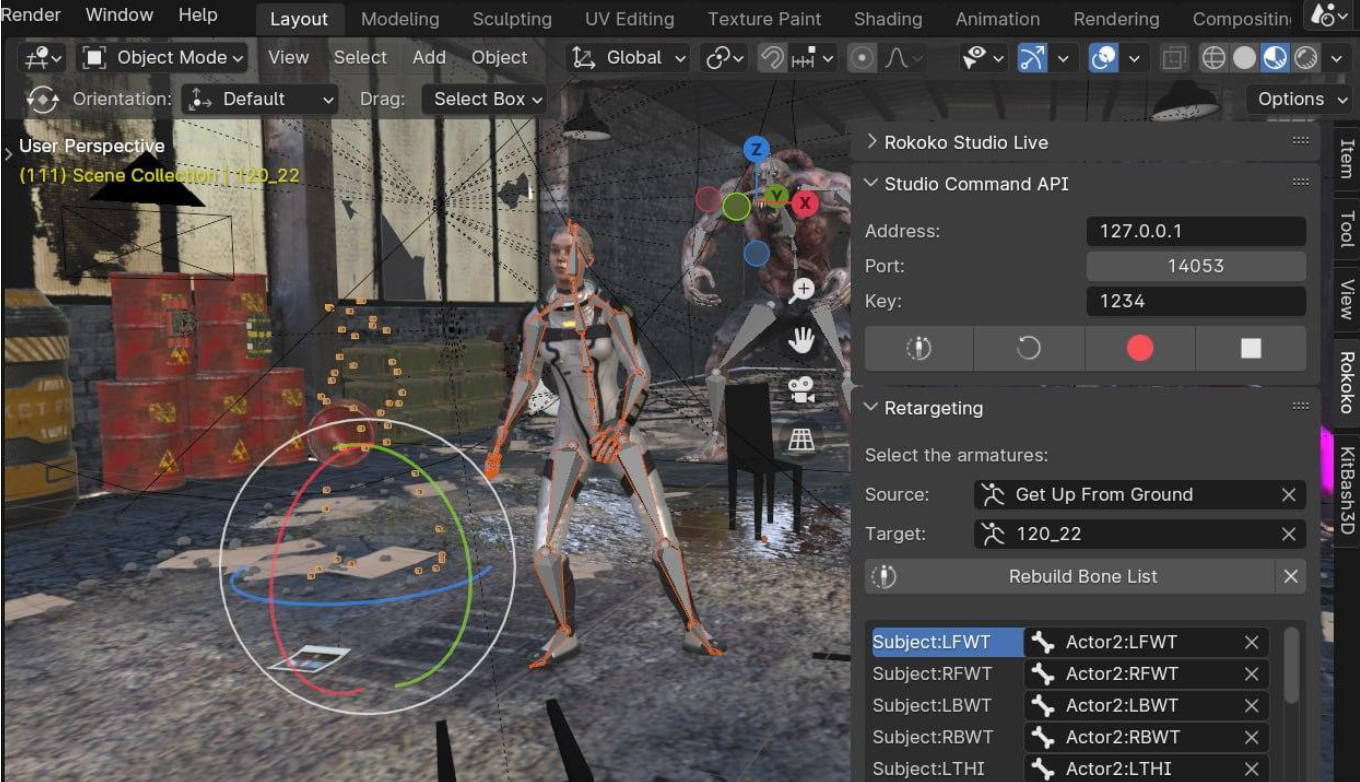Toggle proportional editing

click(x=861, y=58)
